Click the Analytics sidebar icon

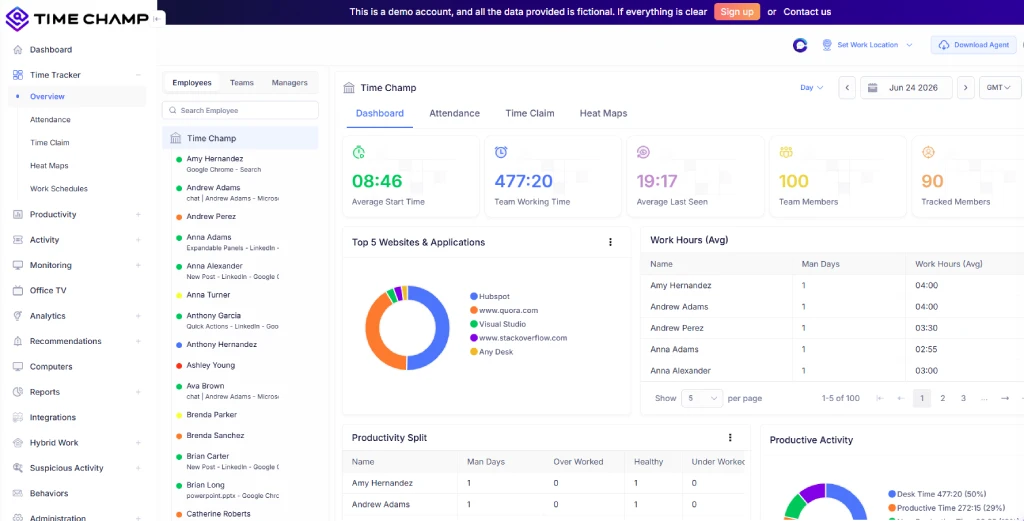[18, 316]
